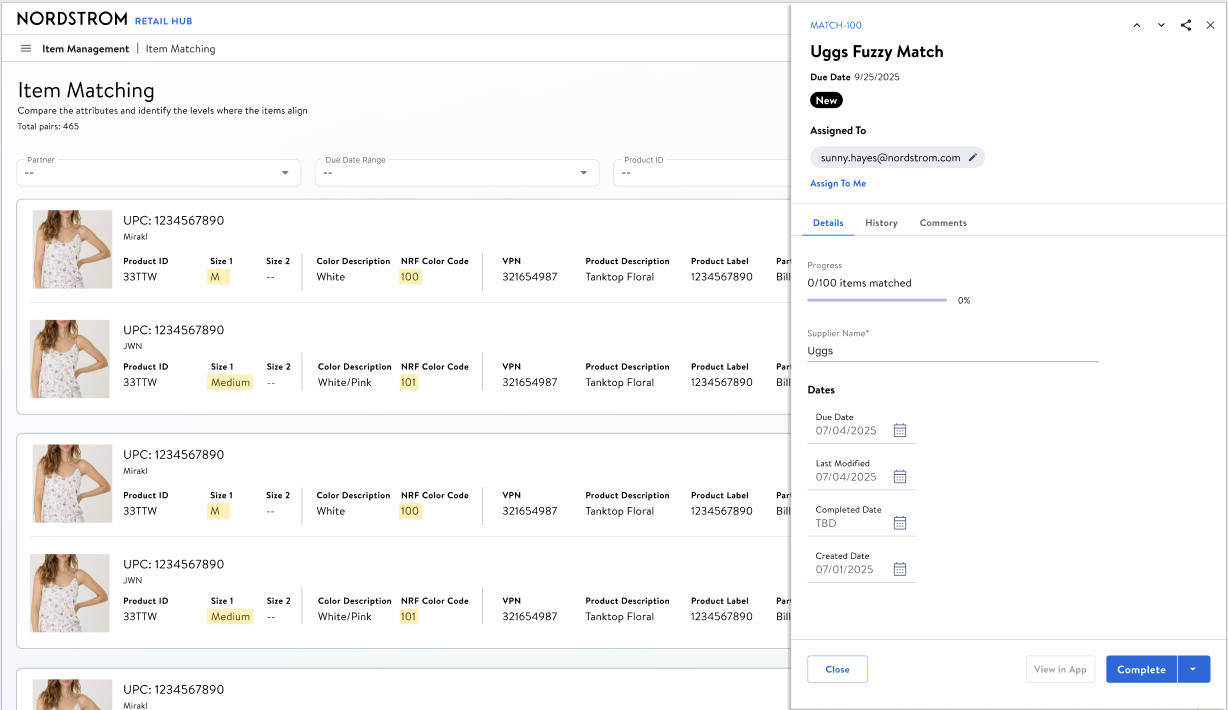Open the hamburger navigation menu

(x=26, y=48)
